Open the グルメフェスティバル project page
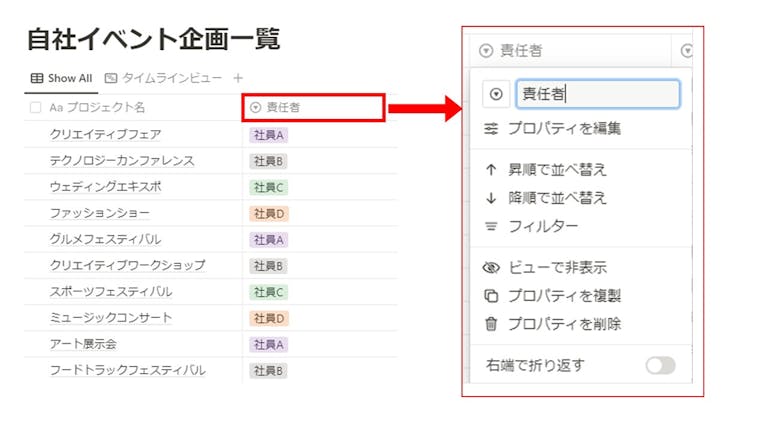 (x=105, y=239)
